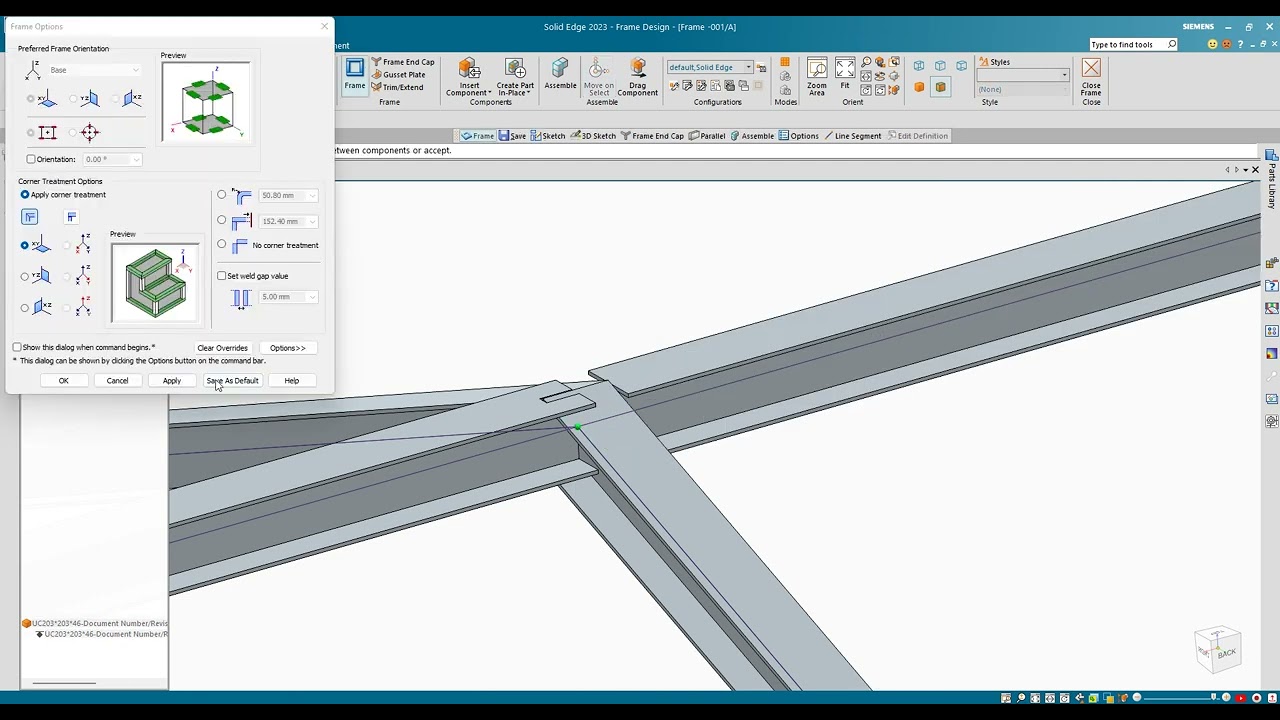
Task: Select Frame End Cap in Frame group
Action: pyautogui.click(x=402, y=62)
